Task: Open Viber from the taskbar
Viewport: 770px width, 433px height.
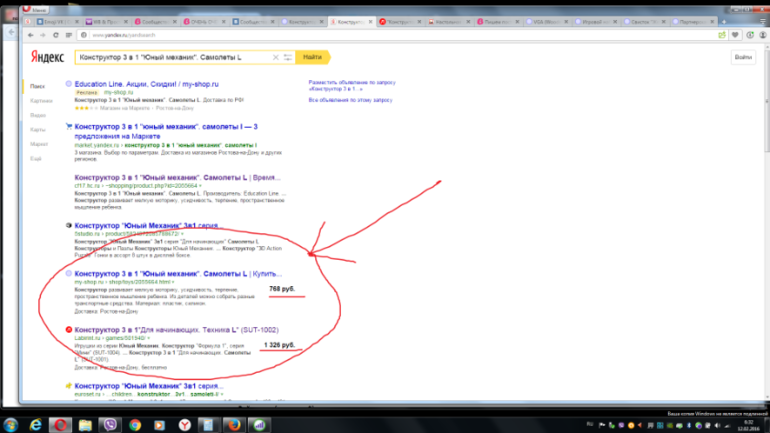Action: [109, 423]
